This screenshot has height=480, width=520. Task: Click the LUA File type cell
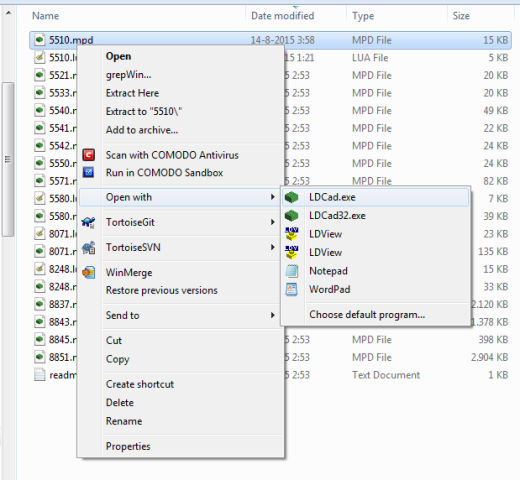370,58
